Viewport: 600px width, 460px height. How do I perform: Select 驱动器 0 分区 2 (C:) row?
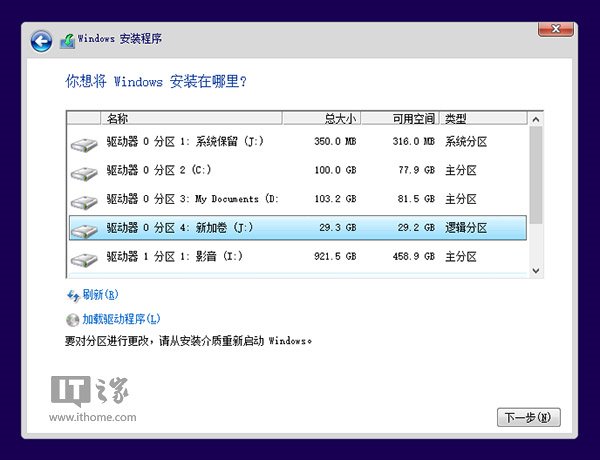point(298,170)
